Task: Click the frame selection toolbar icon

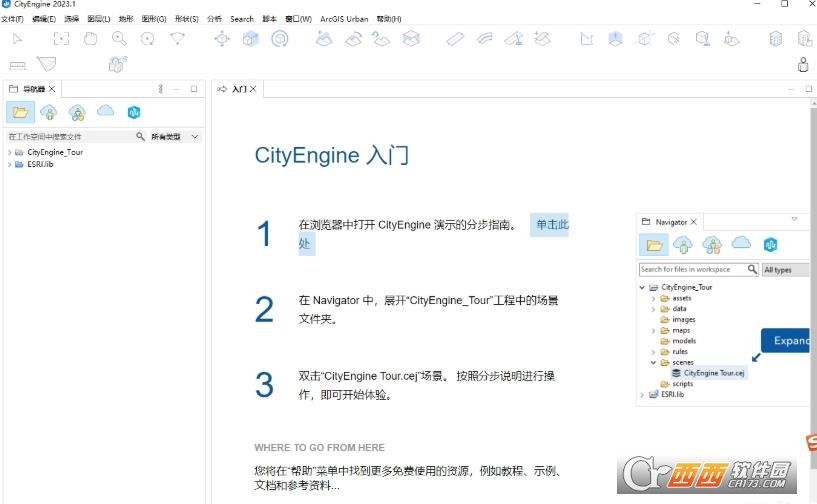Action: click(61, 39)
